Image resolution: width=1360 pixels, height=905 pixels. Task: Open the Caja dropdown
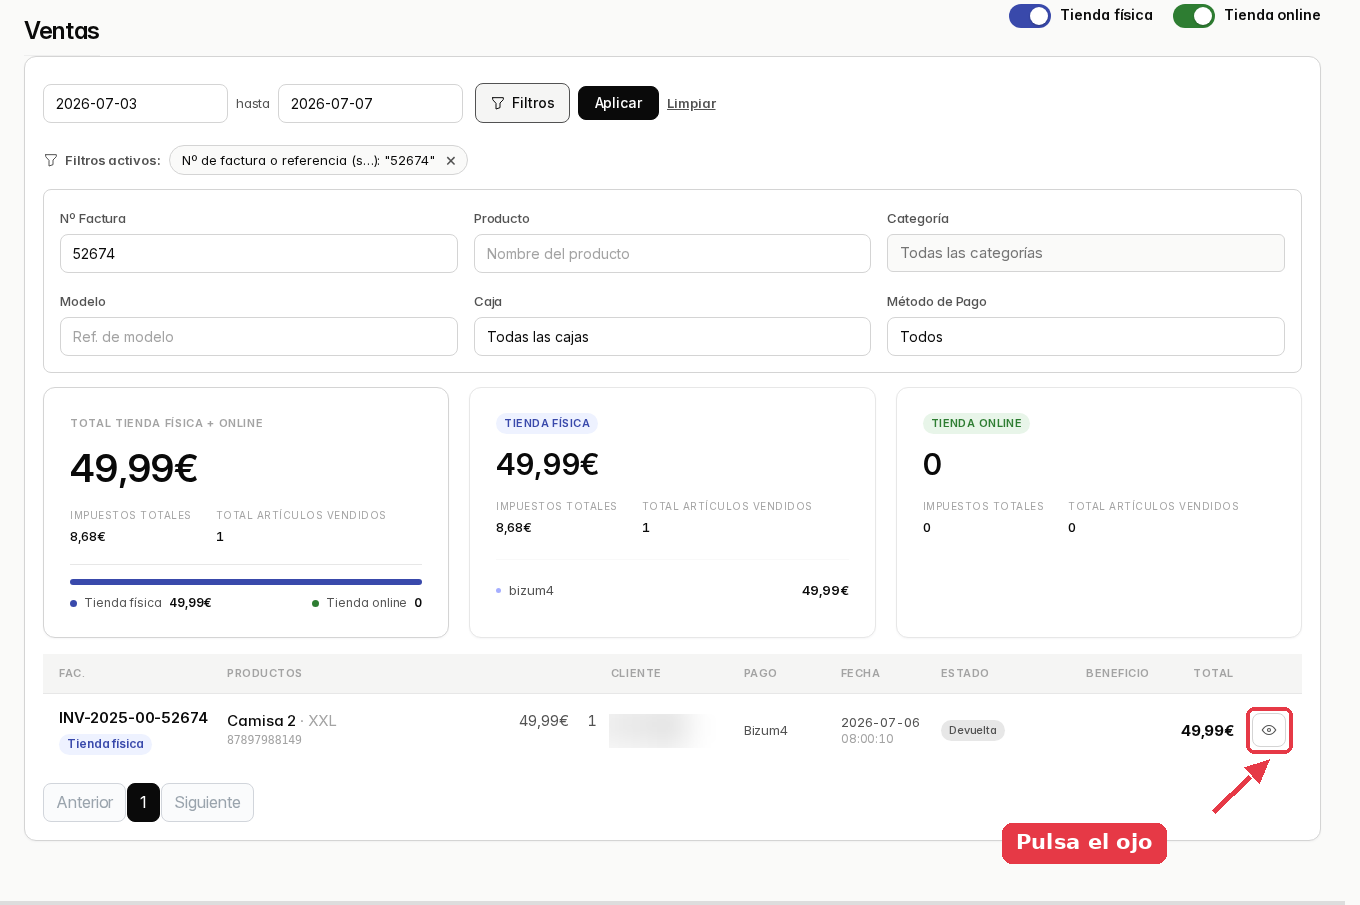(x=672, y=337)
